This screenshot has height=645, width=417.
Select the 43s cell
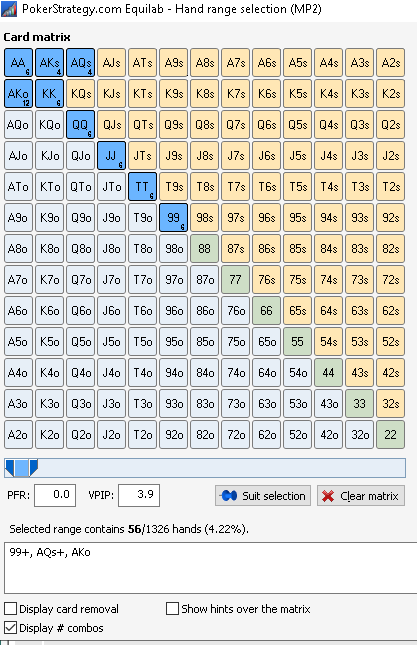click(x=359, y=373)
